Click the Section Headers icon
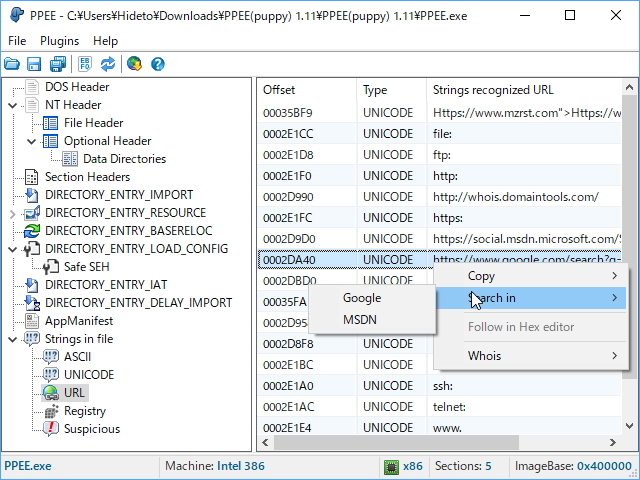This screenshot has height=480, width=640. coord(32,177)
